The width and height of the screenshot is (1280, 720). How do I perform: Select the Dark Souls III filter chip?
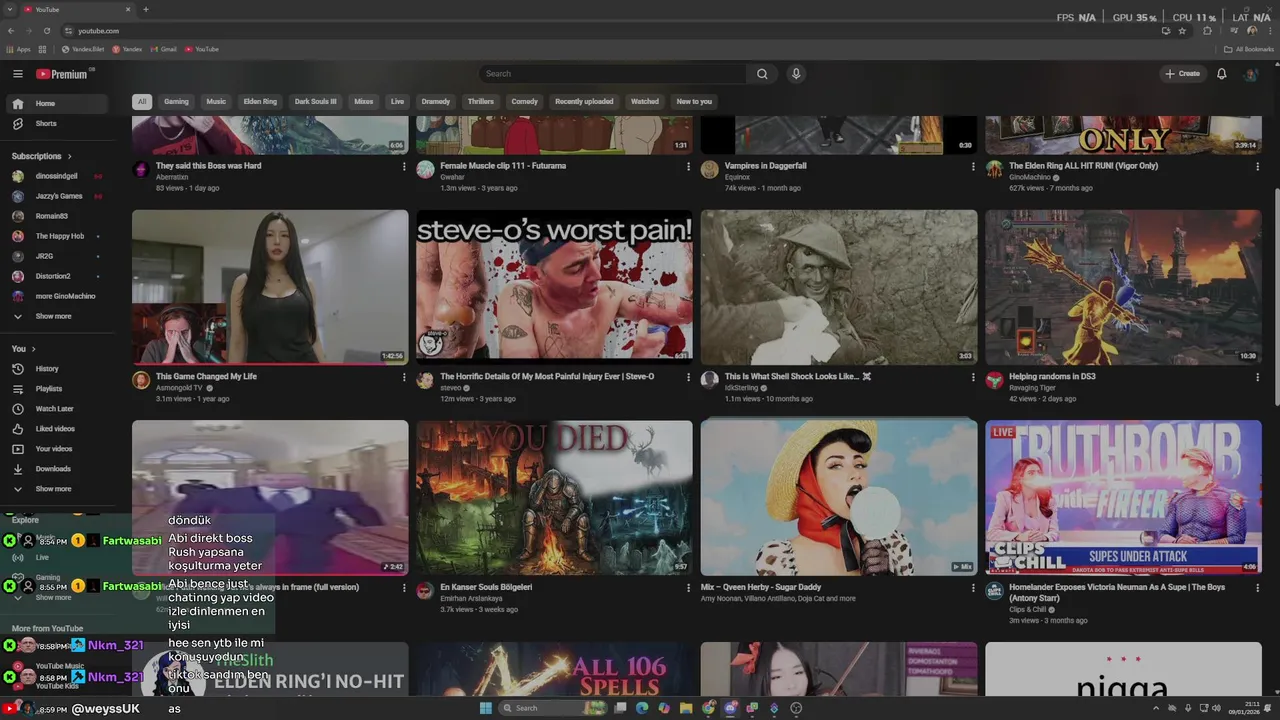315,102
